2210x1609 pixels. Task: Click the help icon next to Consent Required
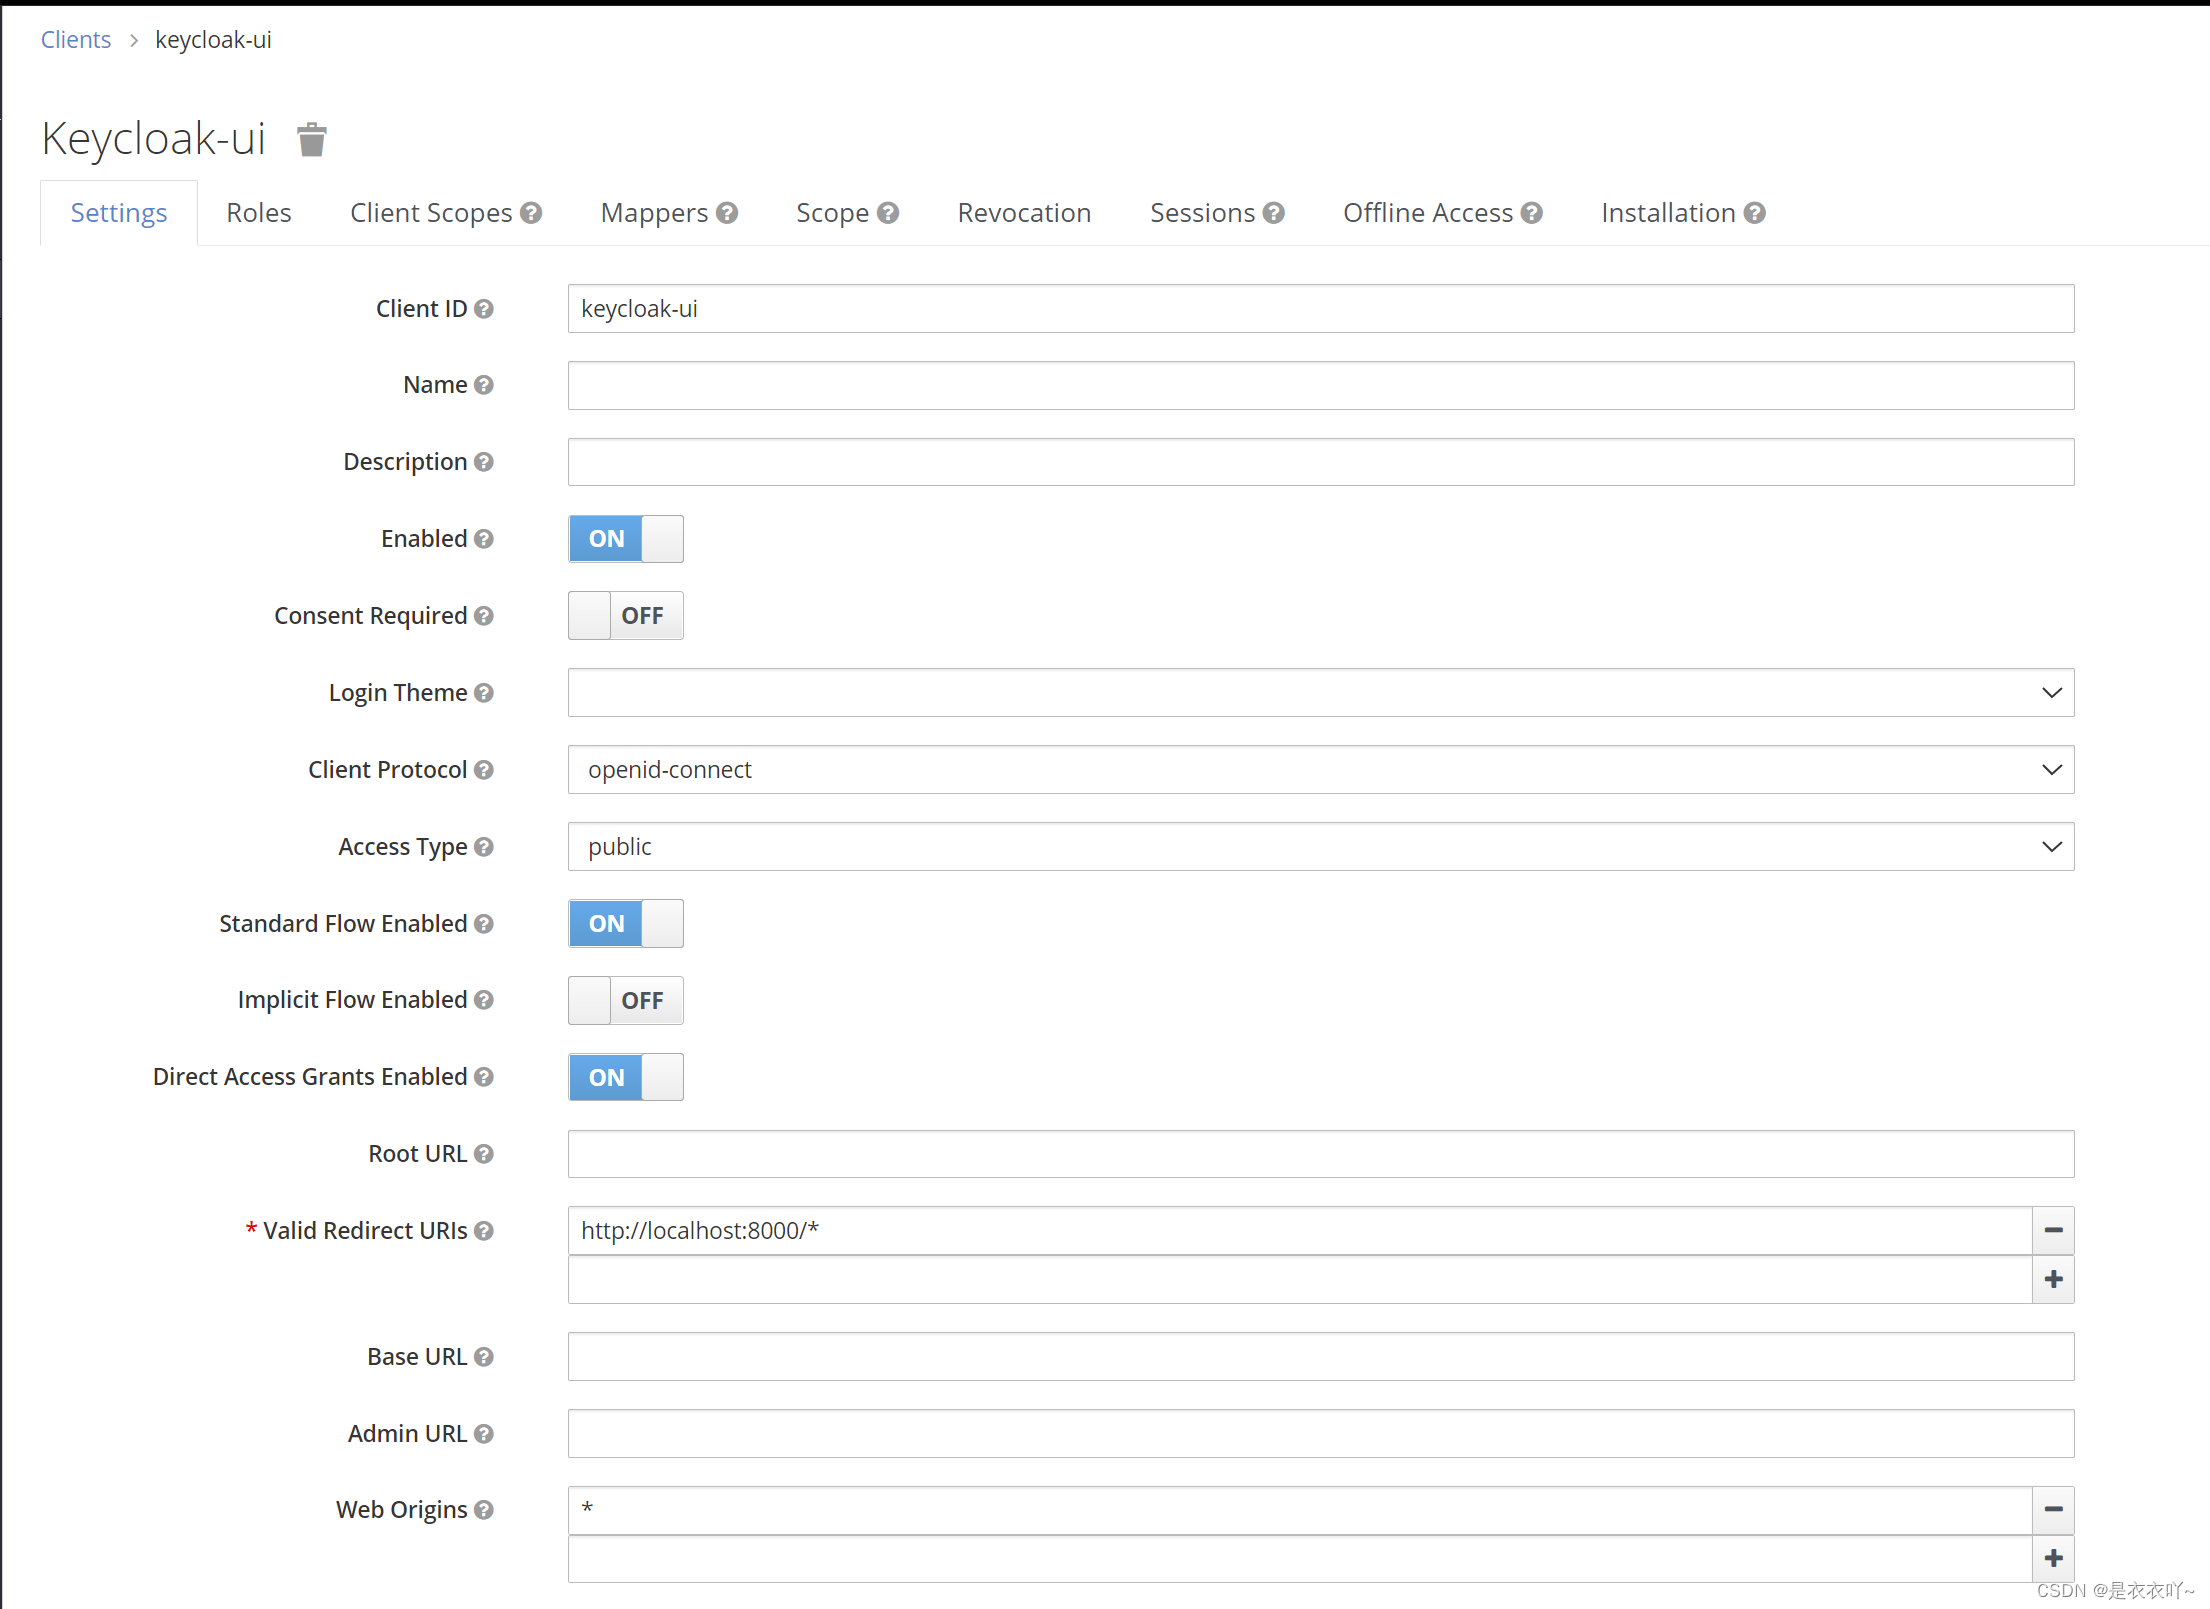point(484,616)
